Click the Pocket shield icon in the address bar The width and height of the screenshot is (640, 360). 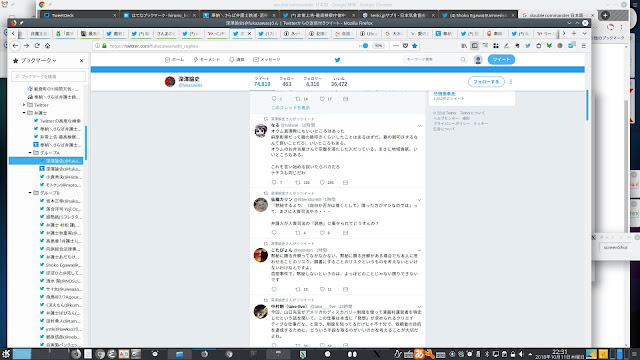click(x=405, y=46)
